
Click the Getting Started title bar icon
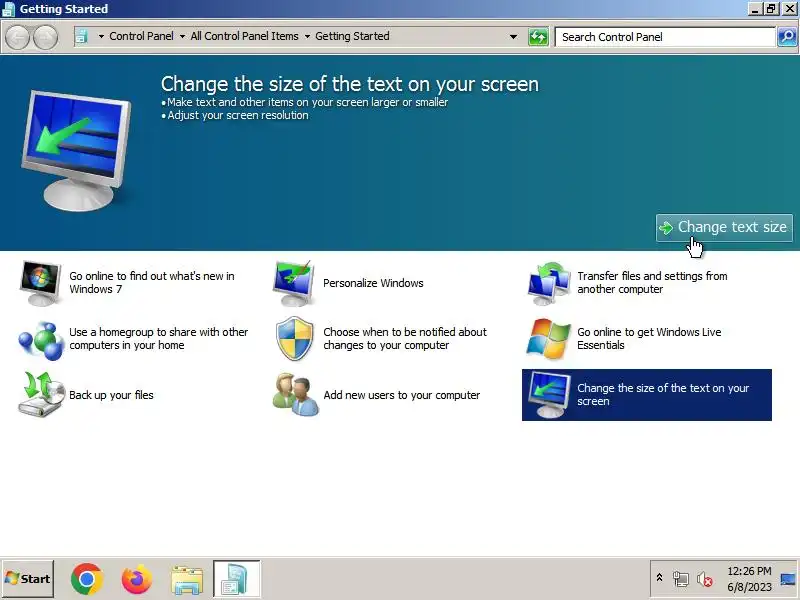coord(9,9)
